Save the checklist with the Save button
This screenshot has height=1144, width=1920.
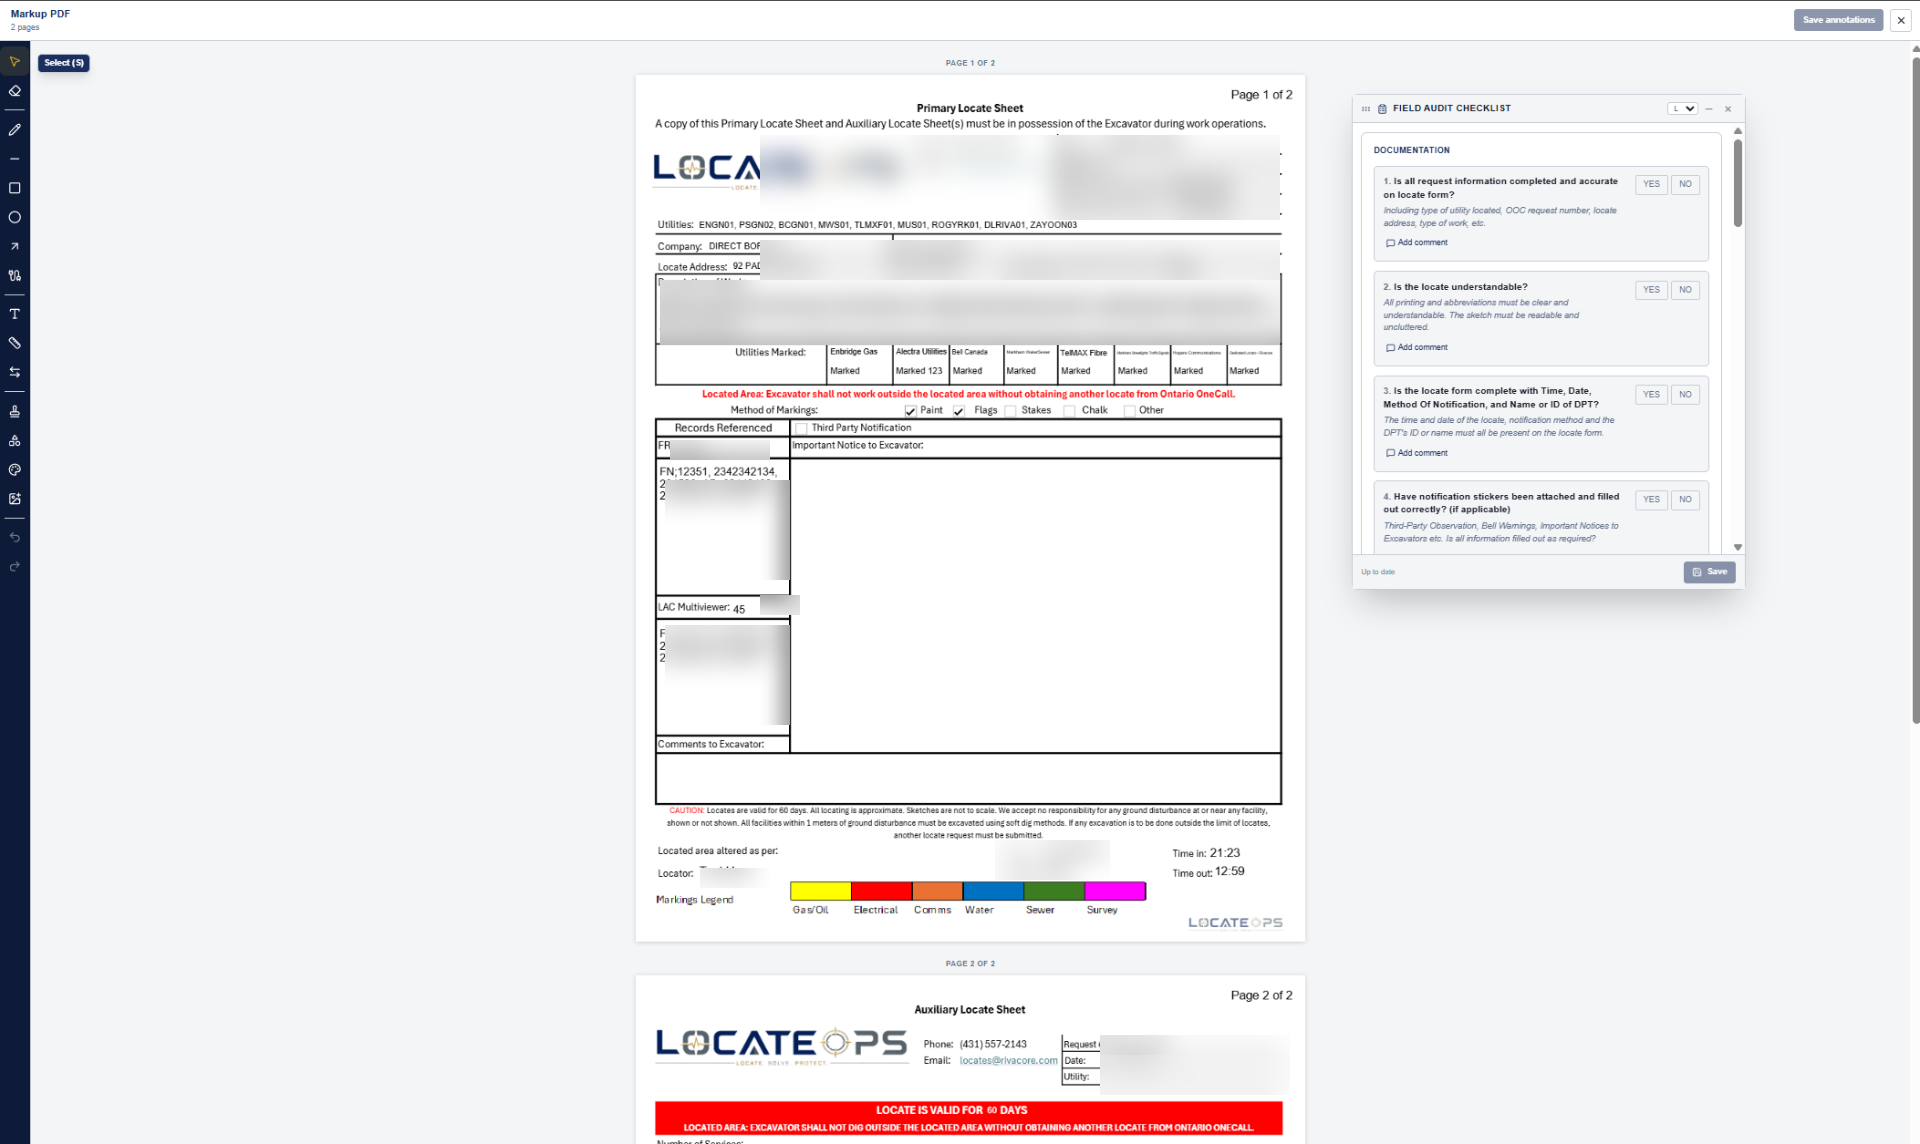(x=1709, y=572)
